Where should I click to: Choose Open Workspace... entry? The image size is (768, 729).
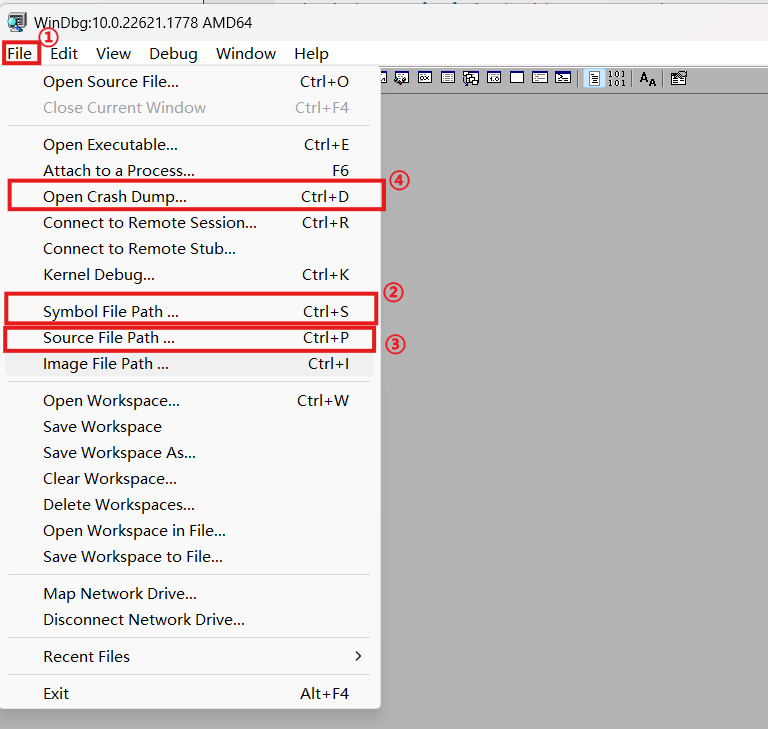190,401
